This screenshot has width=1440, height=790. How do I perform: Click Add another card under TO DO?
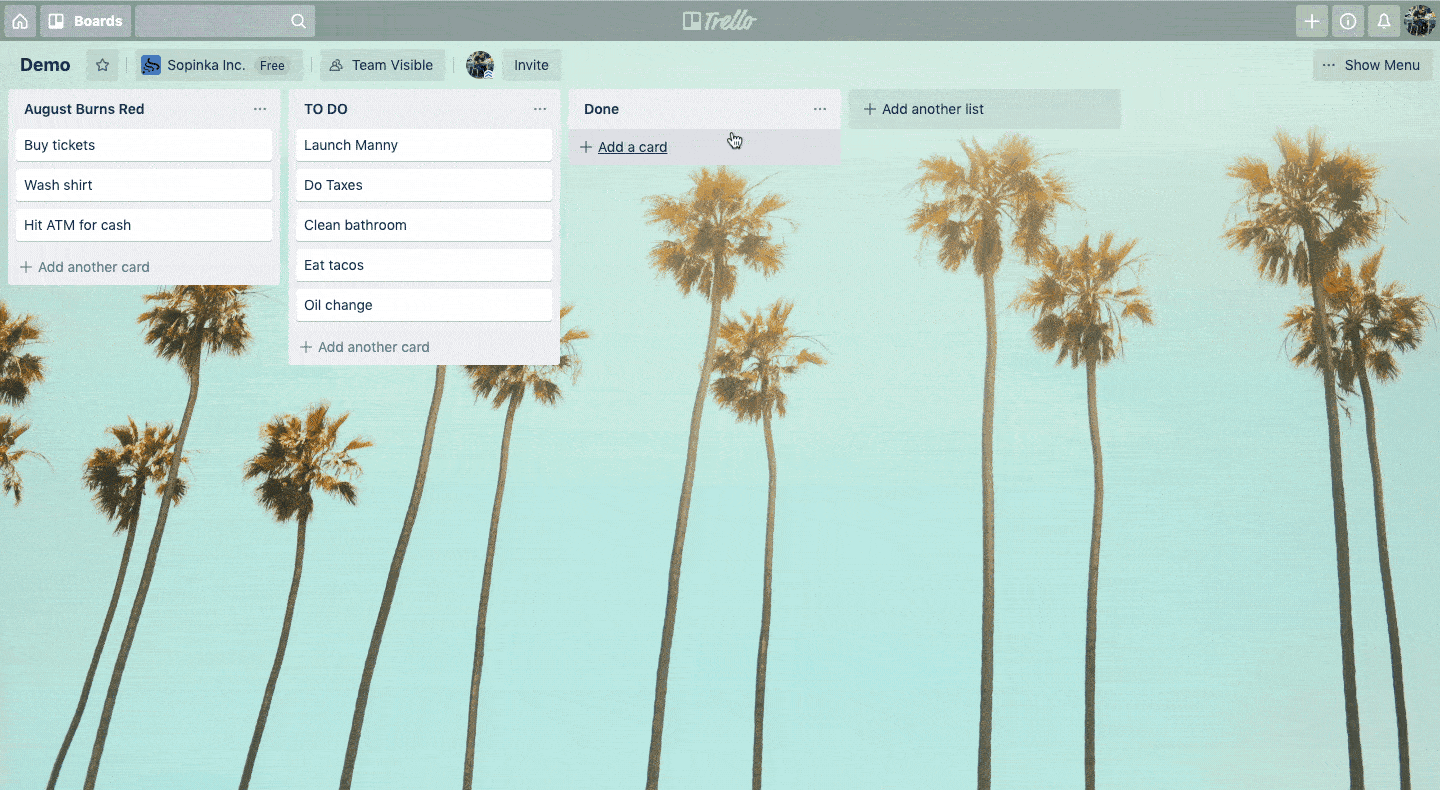pos(372,347)
